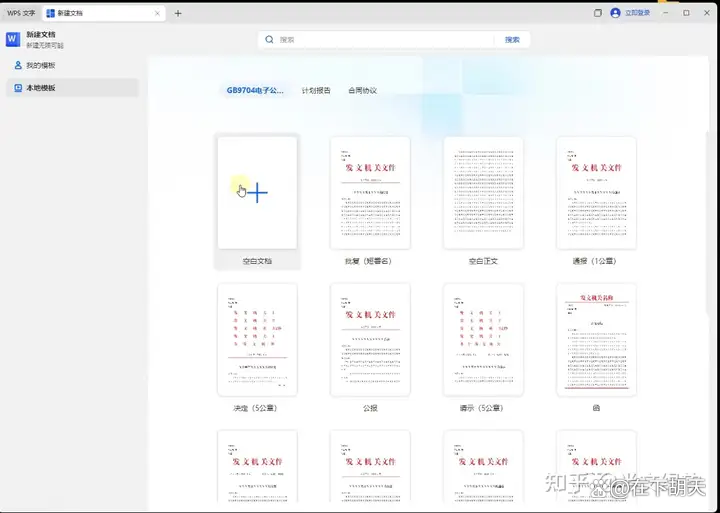This screenshot has height=513, width=720.
Task: Click the window layout icon near login
Action: point(598,13)
